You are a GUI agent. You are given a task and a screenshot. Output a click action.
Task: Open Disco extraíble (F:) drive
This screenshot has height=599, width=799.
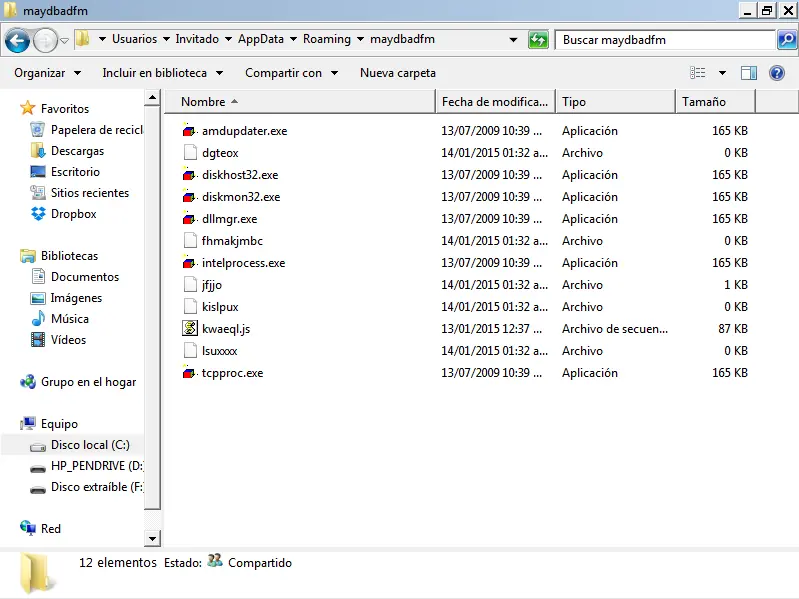click(x=97, y=486)
